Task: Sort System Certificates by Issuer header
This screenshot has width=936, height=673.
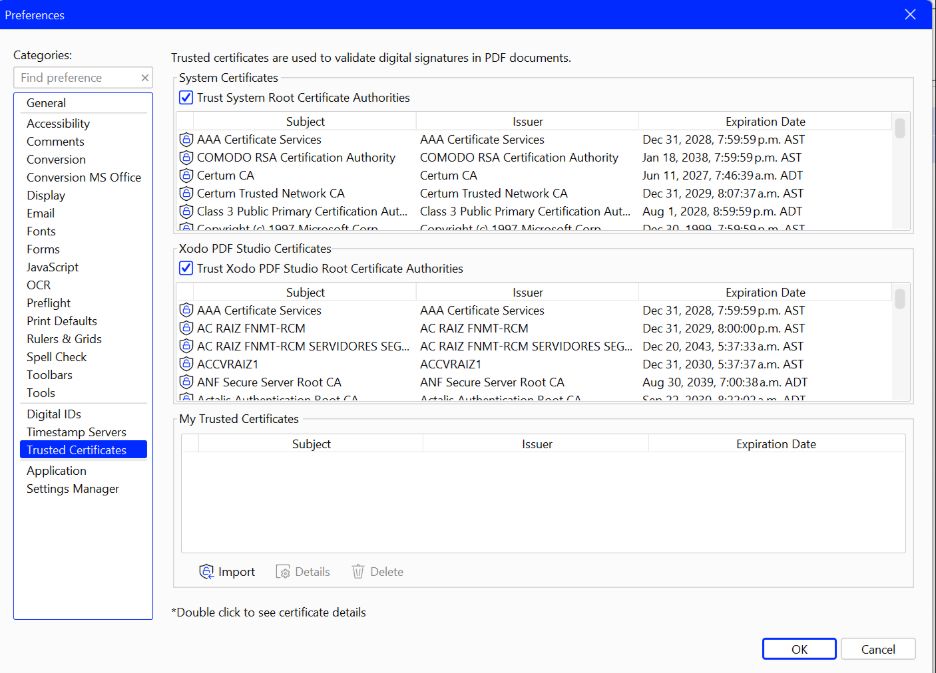Action: click(527, 121)
